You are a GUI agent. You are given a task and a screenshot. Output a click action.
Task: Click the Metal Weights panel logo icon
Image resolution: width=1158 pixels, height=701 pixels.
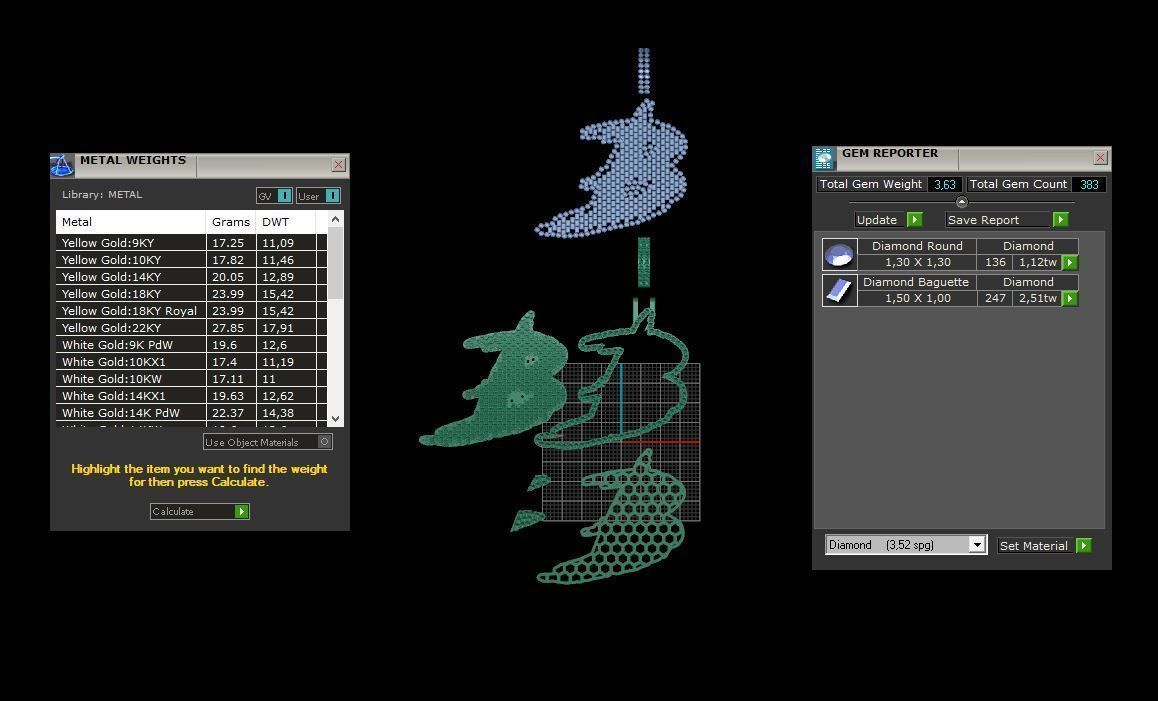point(62,165)
